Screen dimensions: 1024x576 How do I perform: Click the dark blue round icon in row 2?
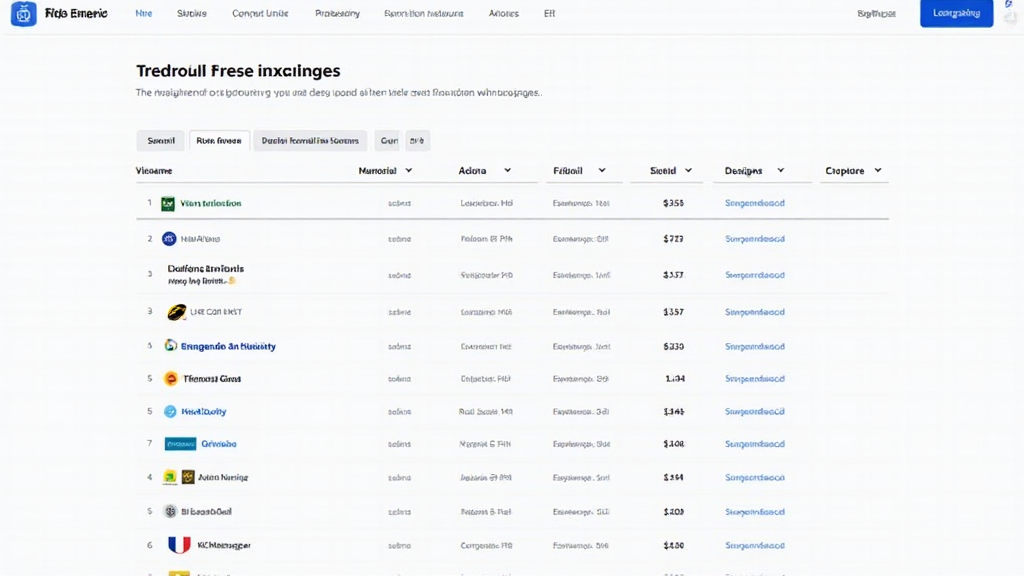tap(169, 239)
